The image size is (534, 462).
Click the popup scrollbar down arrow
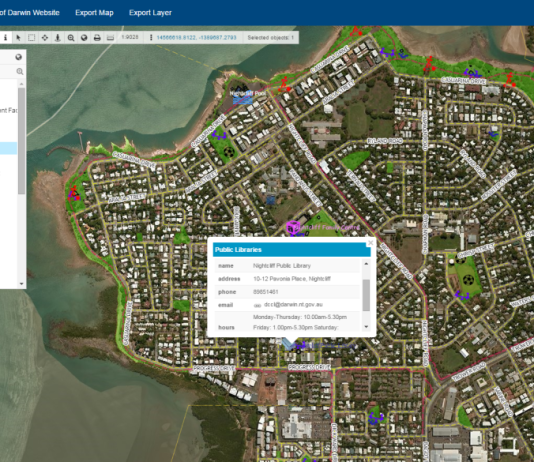click(366, 326)
